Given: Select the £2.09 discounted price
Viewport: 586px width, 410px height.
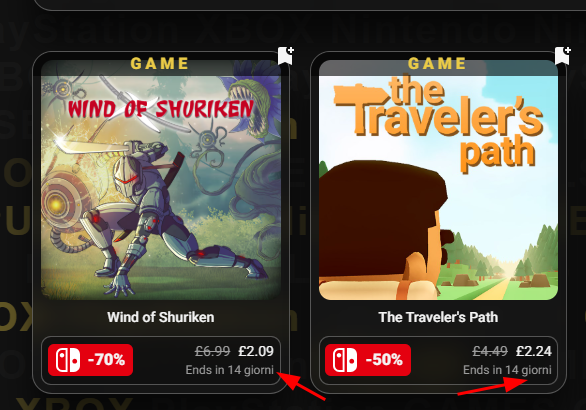Looking at the screenshot, I should coord(256,351).
